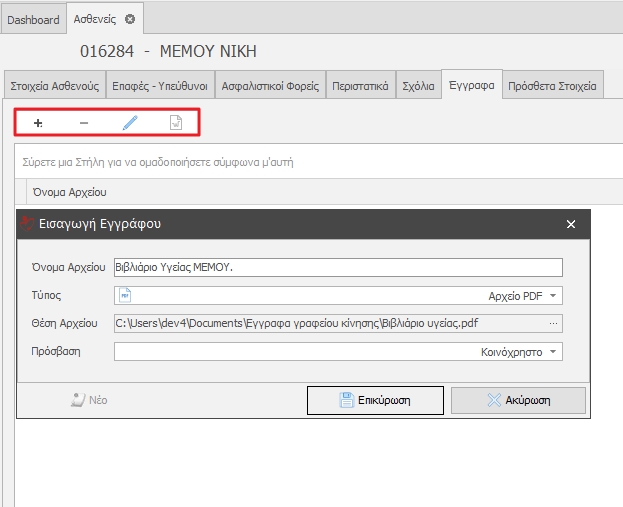Close the Εισαγωγή Εγγράφου dialog
Image resolution: width=623 pixels, height=507 pixels.
tap(571, 224)
